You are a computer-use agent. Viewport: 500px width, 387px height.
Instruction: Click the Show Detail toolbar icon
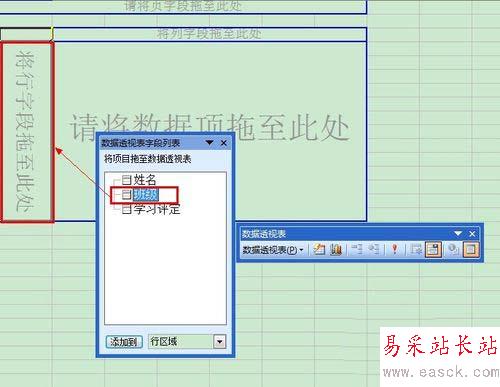click(374, 249)
